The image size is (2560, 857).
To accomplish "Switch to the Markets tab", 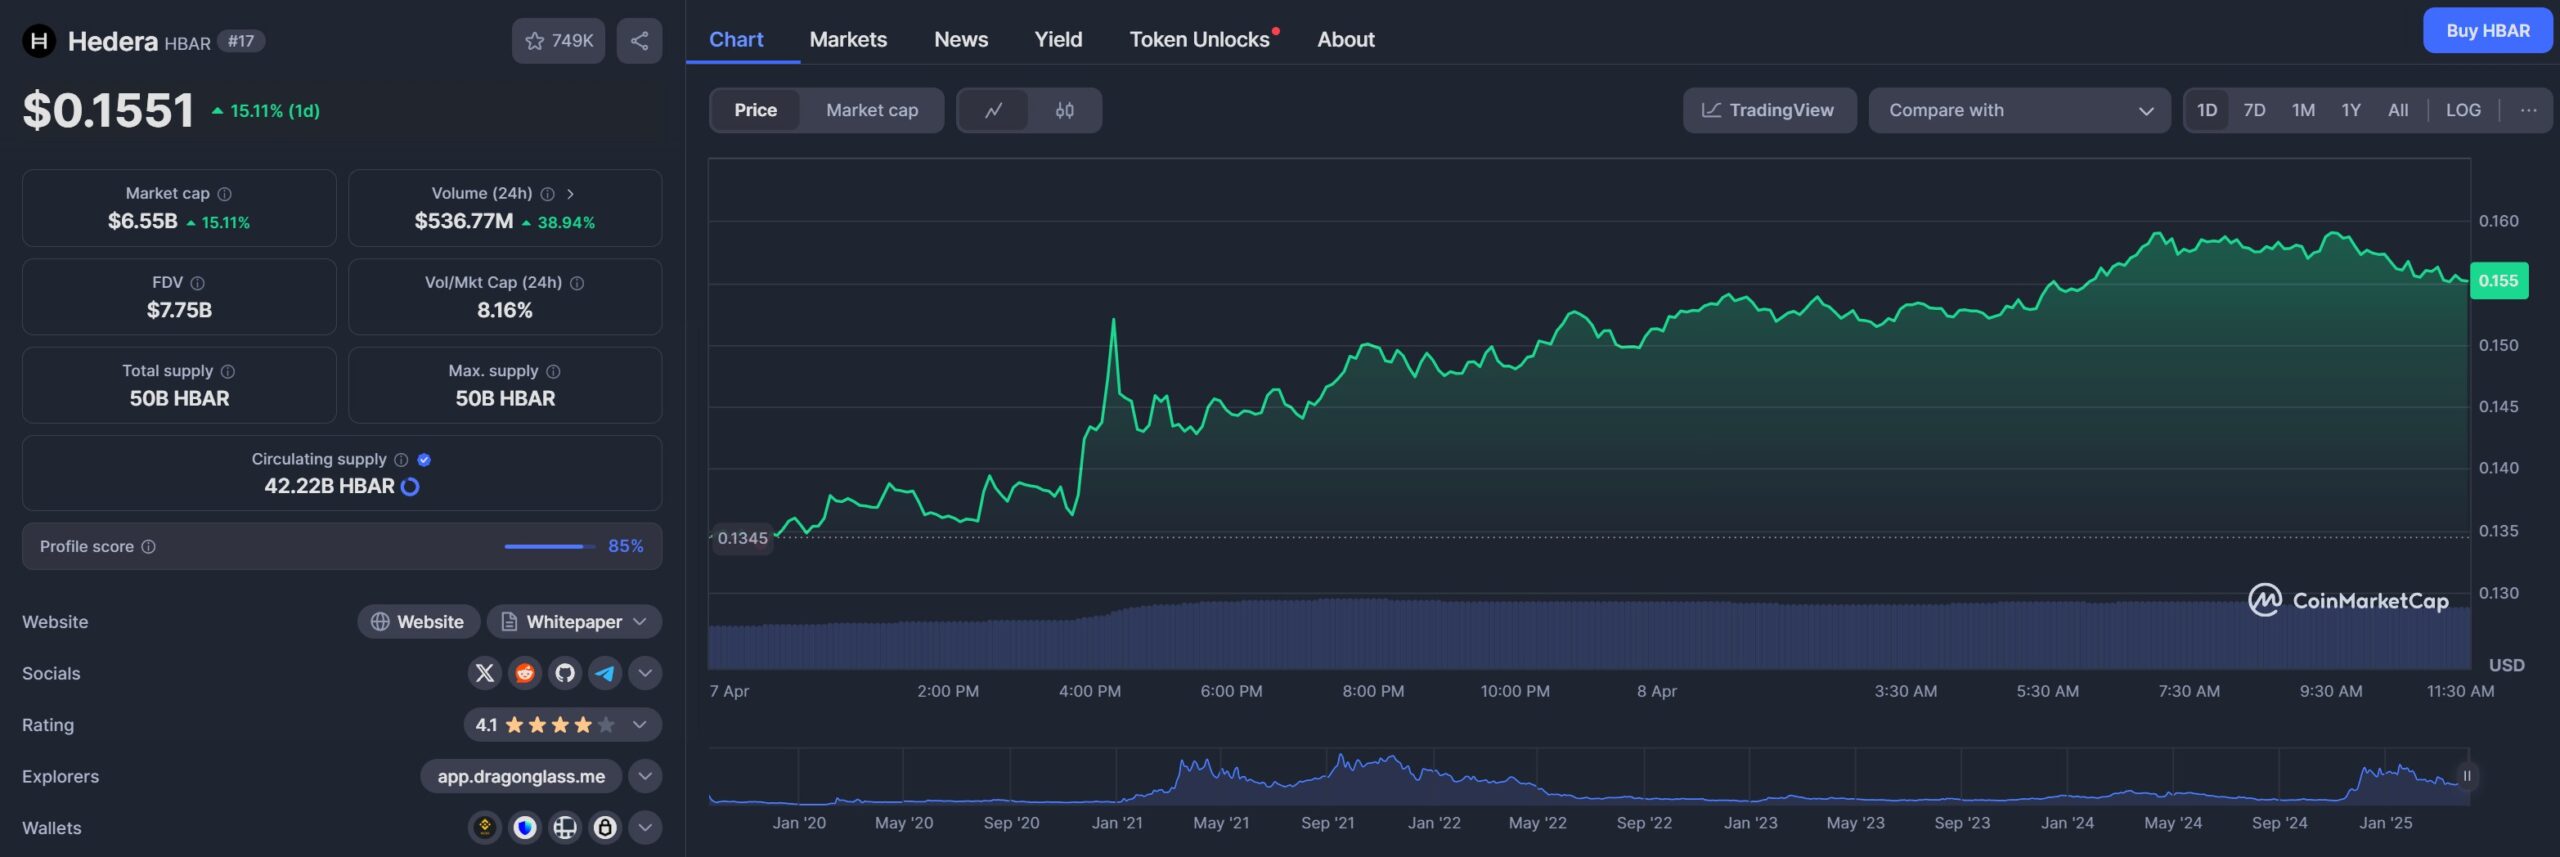I will click(848, 40).
